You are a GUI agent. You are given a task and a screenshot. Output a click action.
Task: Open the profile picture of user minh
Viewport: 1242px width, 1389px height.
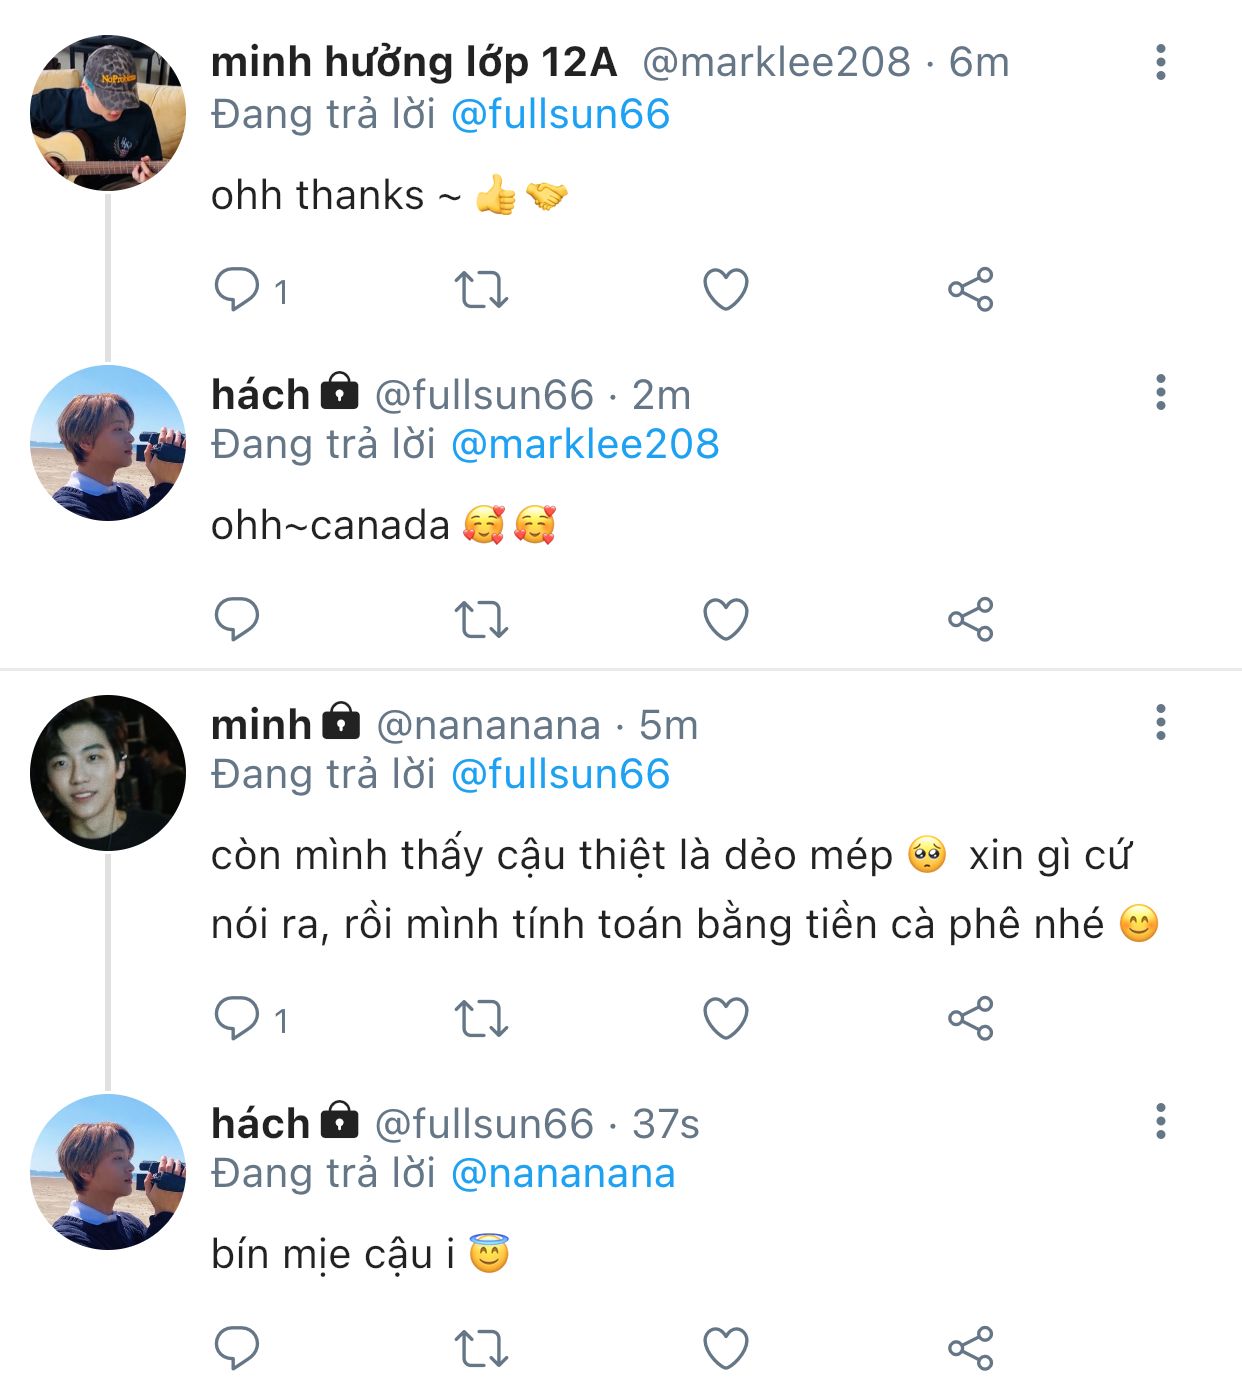pos(108,772)
